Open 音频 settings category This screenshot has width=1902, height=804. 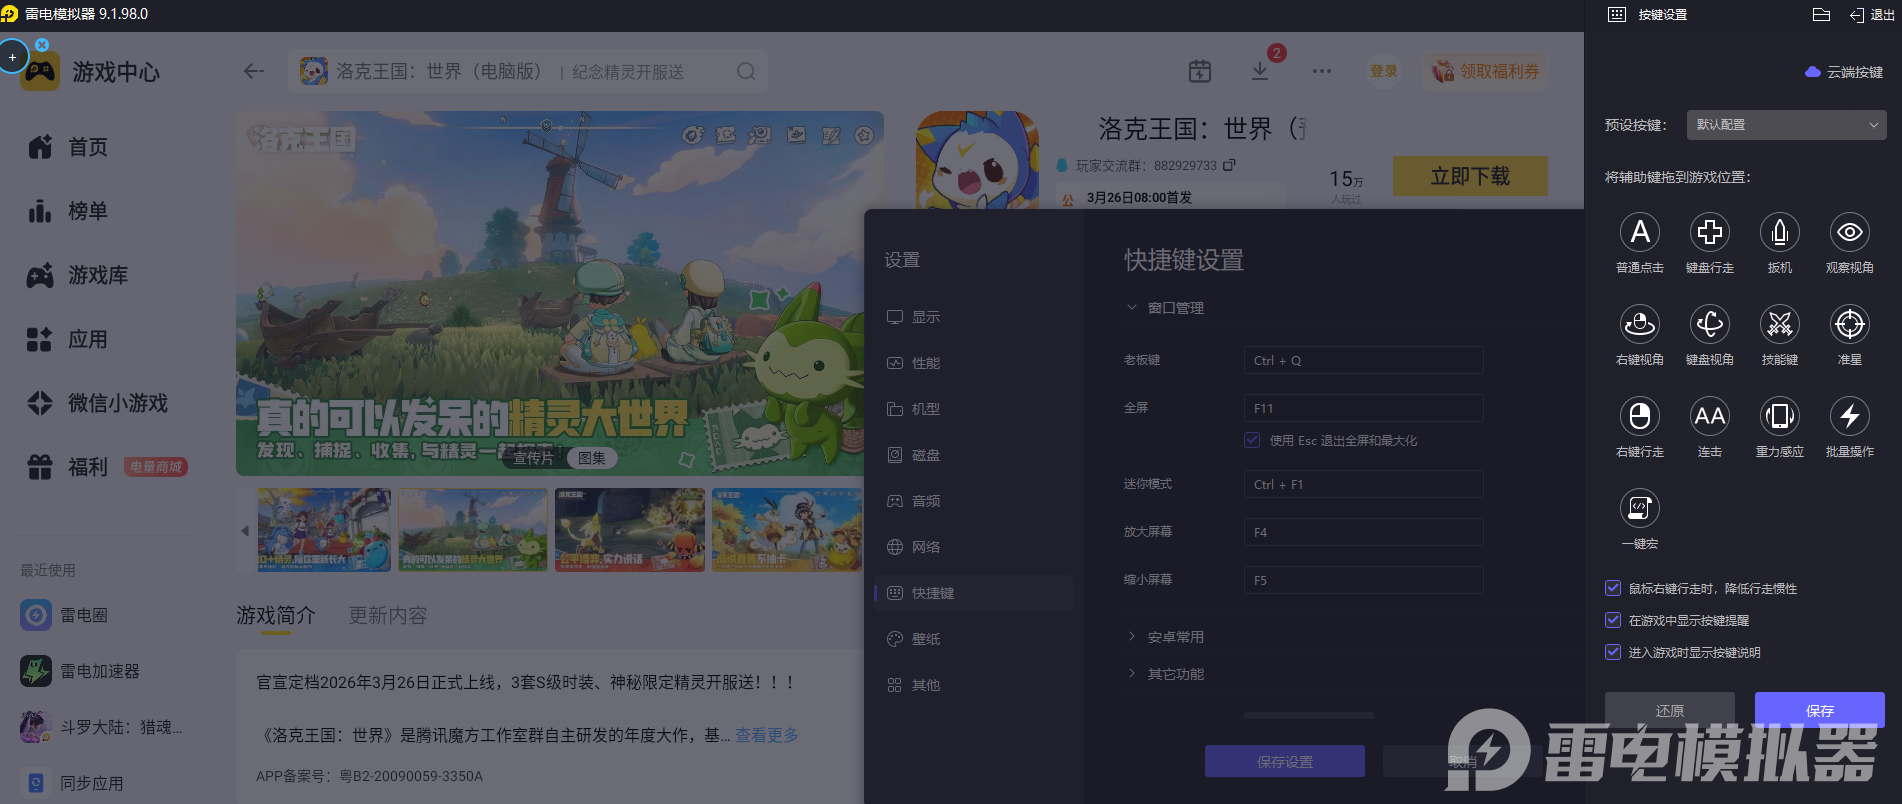(x=974, y=501)
